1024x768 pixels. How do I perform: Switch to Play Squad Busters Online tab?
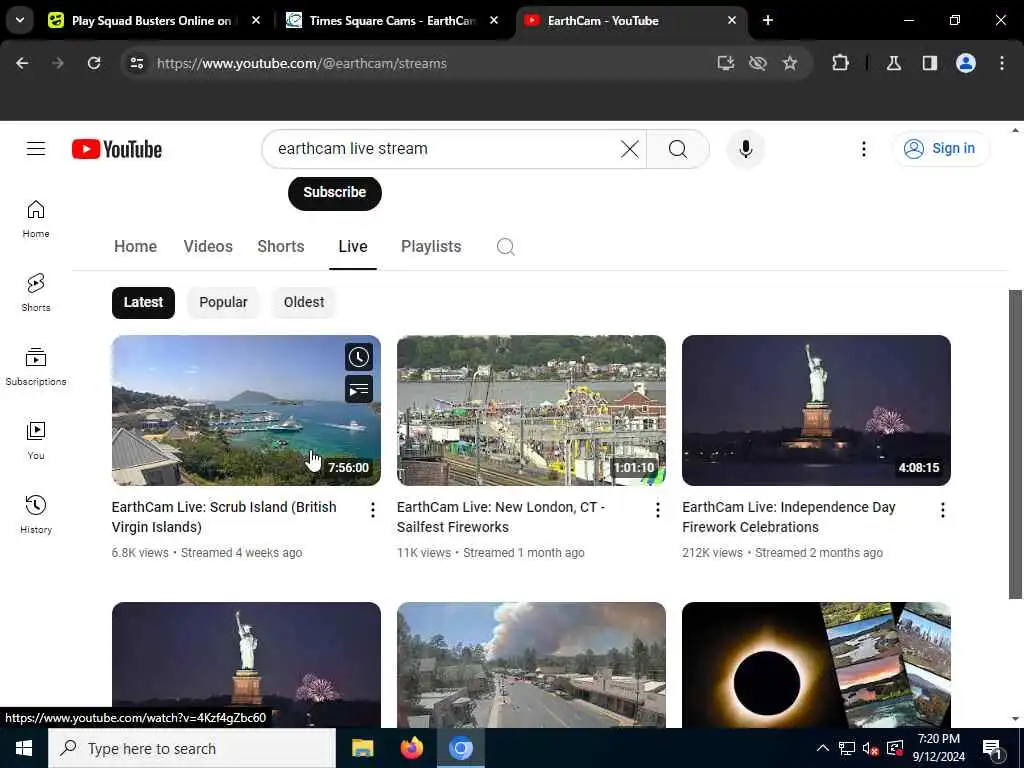coord(152,21)
